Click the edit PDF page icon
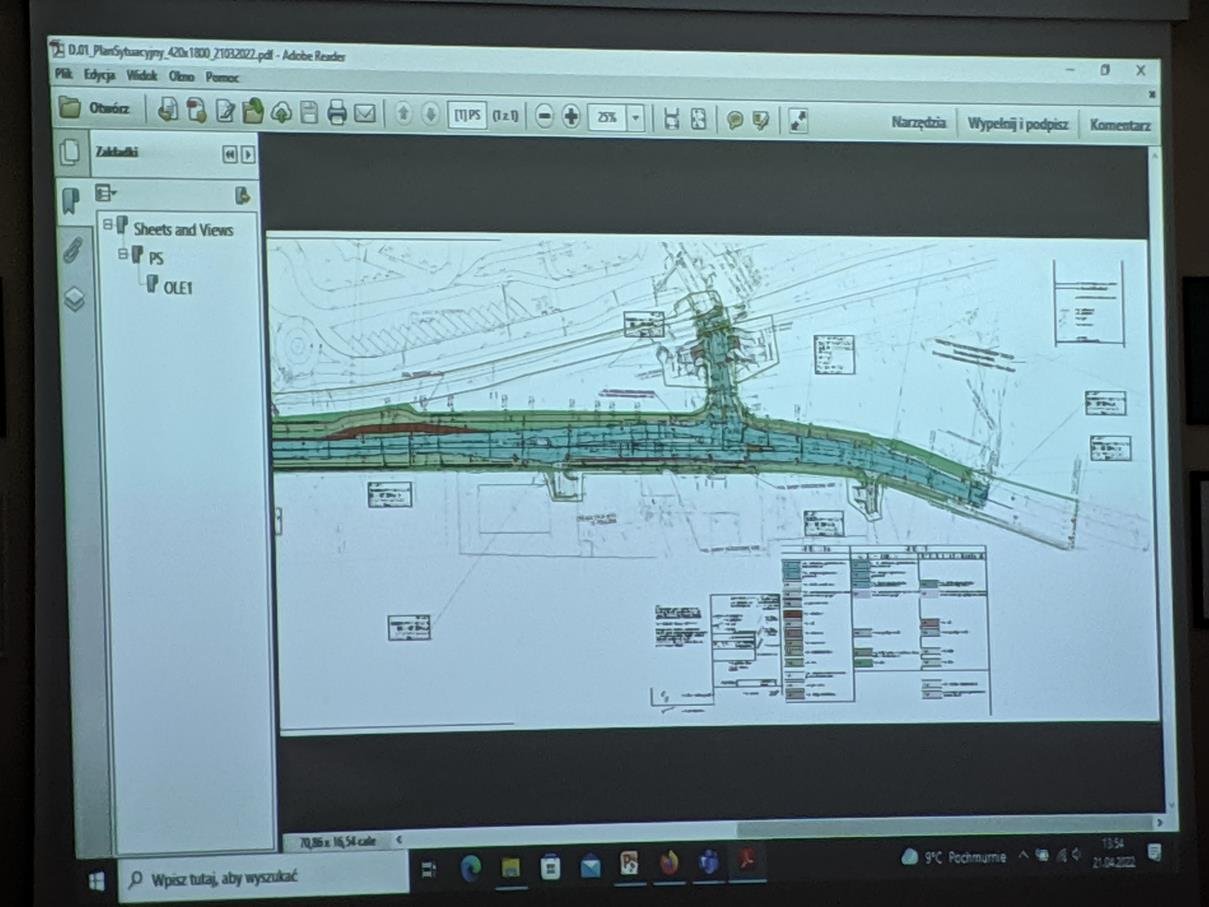 [x=225, y=112]
